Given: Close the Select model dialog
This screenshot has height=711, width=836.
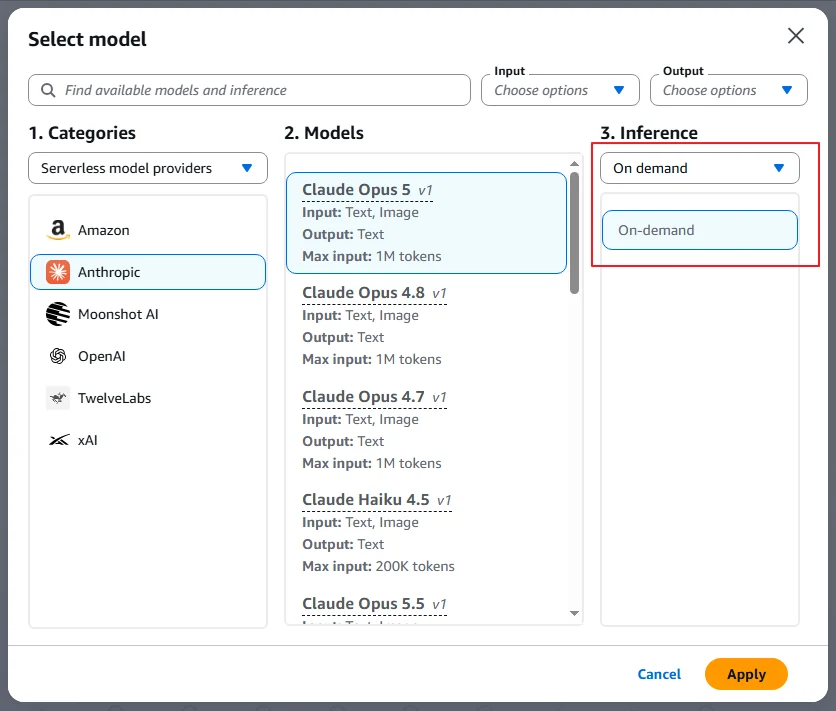Looking at the screenshot, I should [795, 36].
